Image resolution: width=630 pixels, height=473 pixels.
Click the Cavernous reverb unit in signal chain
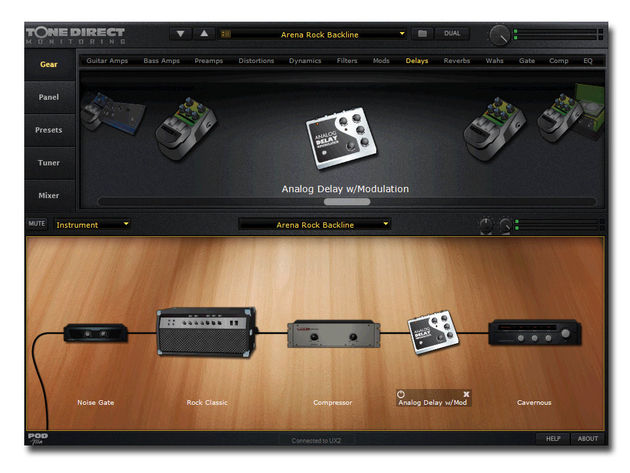point(535,332)
